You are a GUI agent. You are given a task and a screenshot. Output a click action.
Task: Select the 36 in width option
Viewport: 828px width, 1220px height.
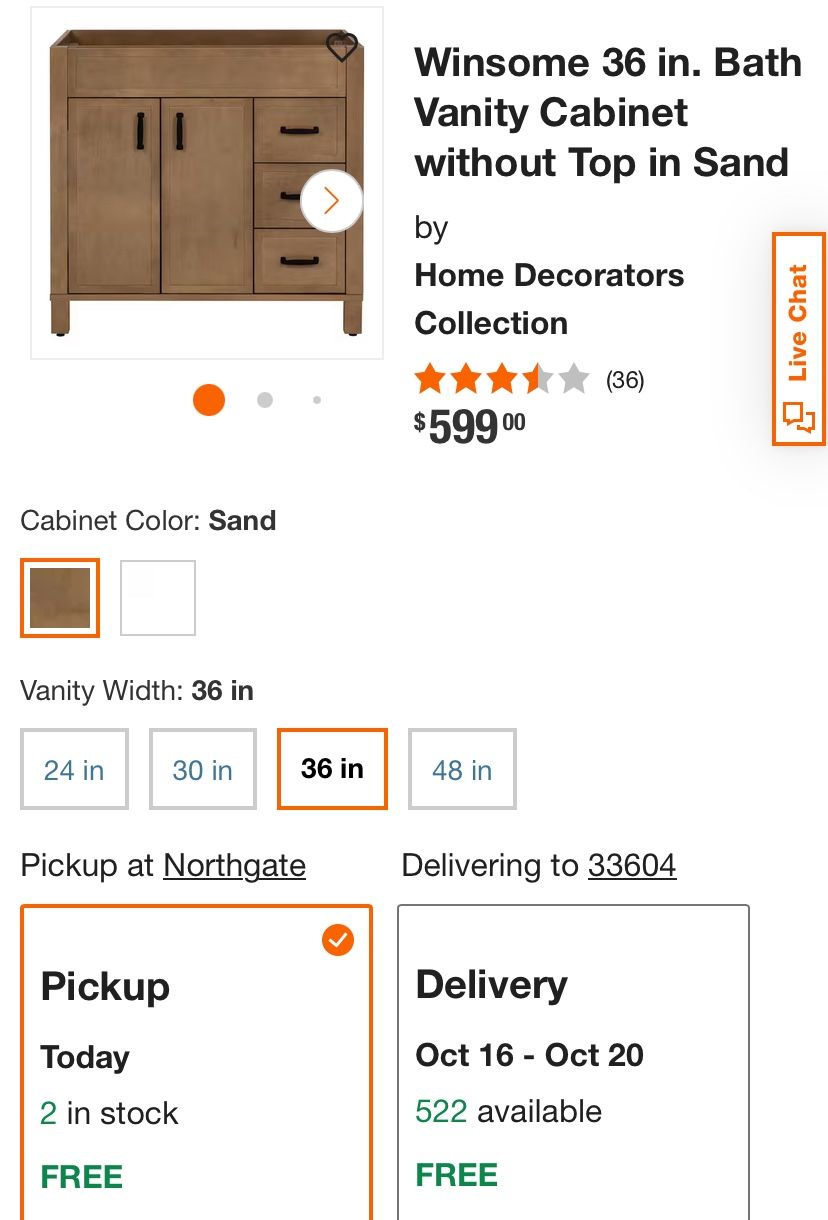point(332,769)
